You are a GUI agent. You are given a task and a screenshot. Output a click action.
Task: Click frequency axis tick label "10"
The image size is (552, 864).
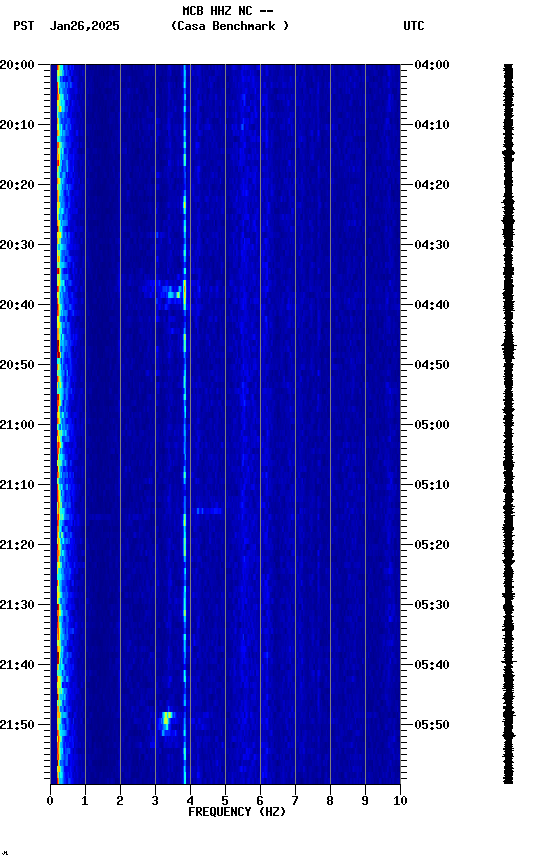click(400, 801)
